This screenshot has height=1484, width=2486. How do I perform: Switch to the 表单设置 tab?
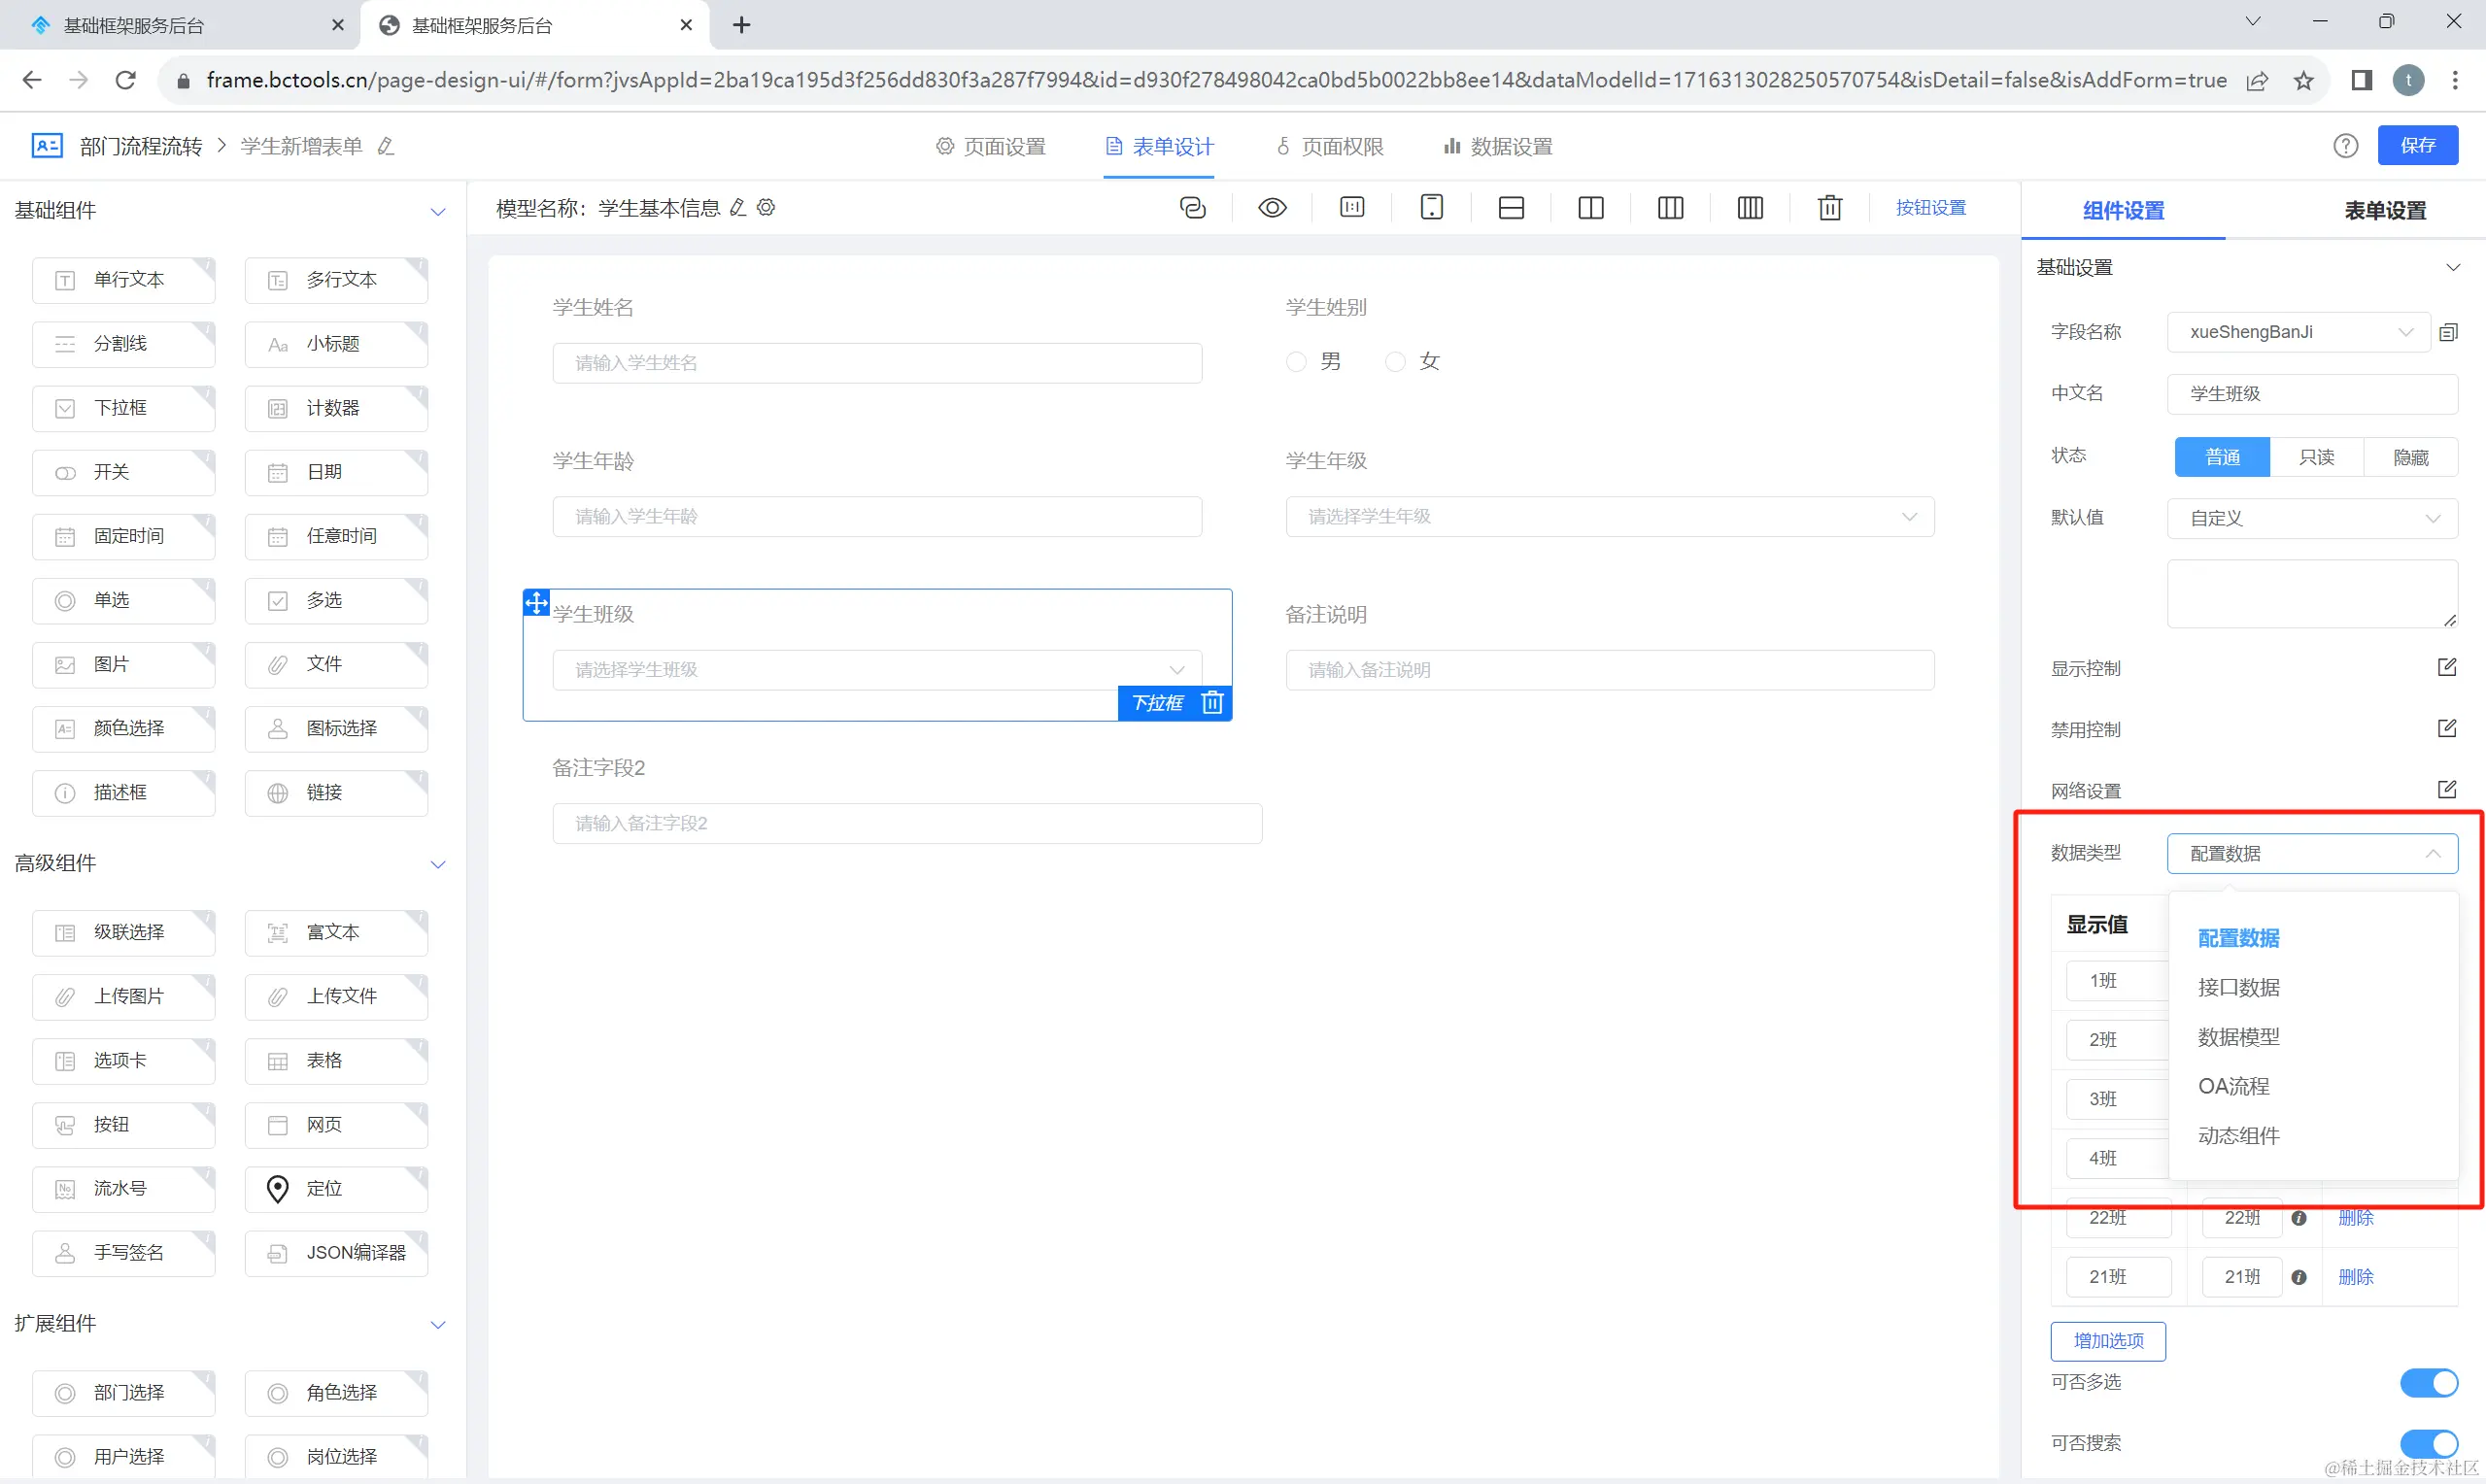(x=2384, y=211)
